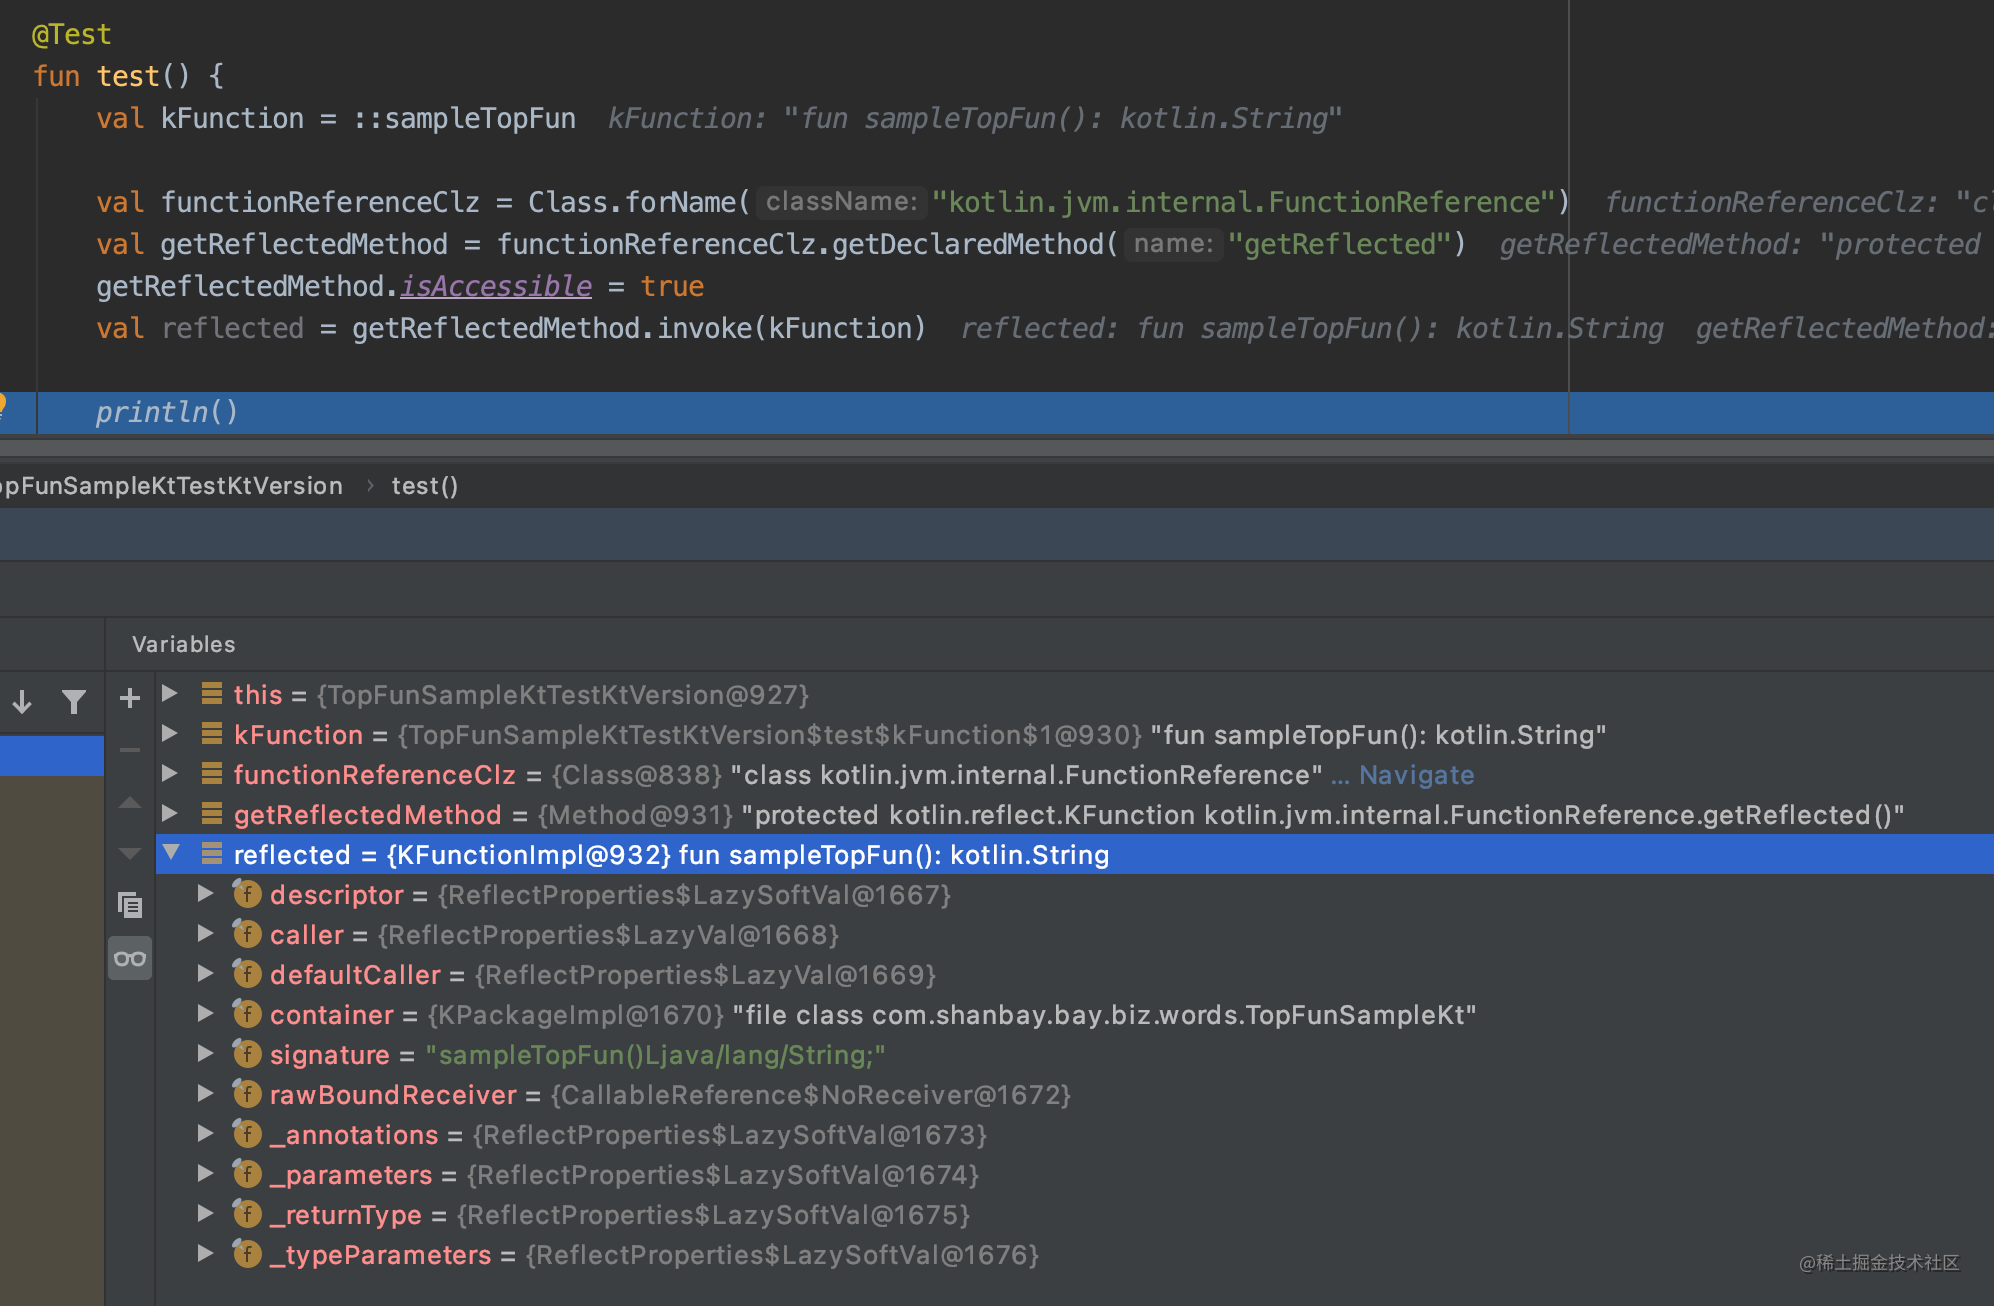
Task: Click the isAccessible property link in code
Action: (x=496, y=286)
